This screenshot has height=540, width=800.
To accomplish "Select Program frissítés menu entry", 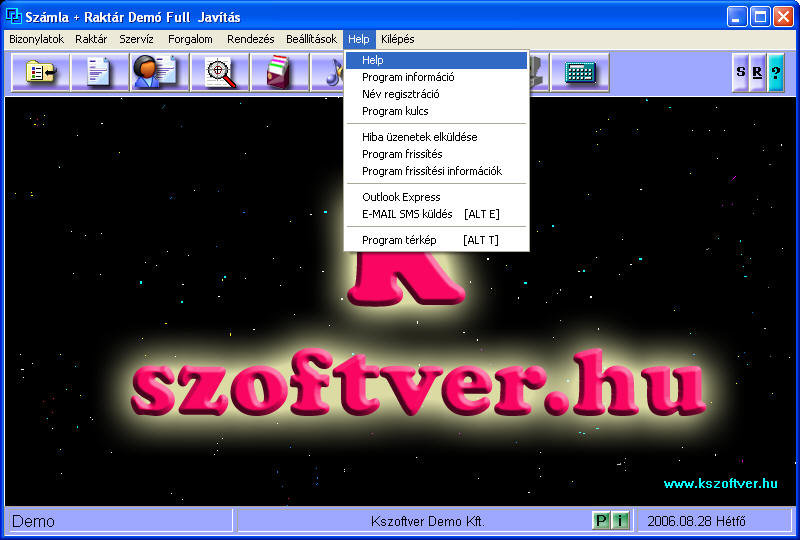I will (x=437, y=154).
